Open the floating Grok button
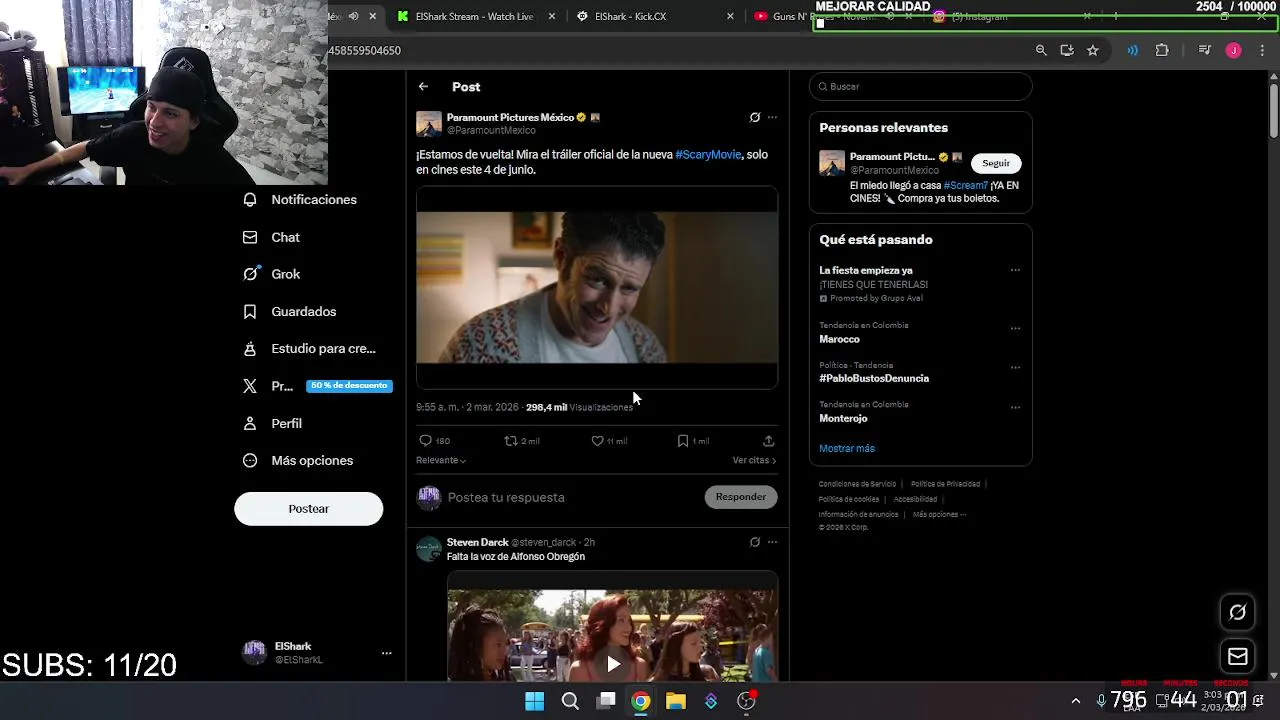The height and width of the screenshot is (720, 1280). pos(1237,612)
